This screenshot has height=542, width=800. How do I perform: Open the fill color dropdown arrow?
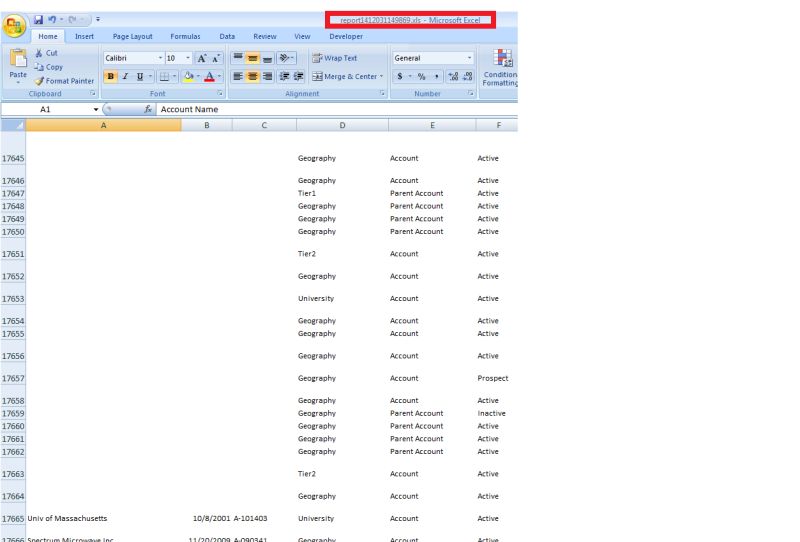198,77
